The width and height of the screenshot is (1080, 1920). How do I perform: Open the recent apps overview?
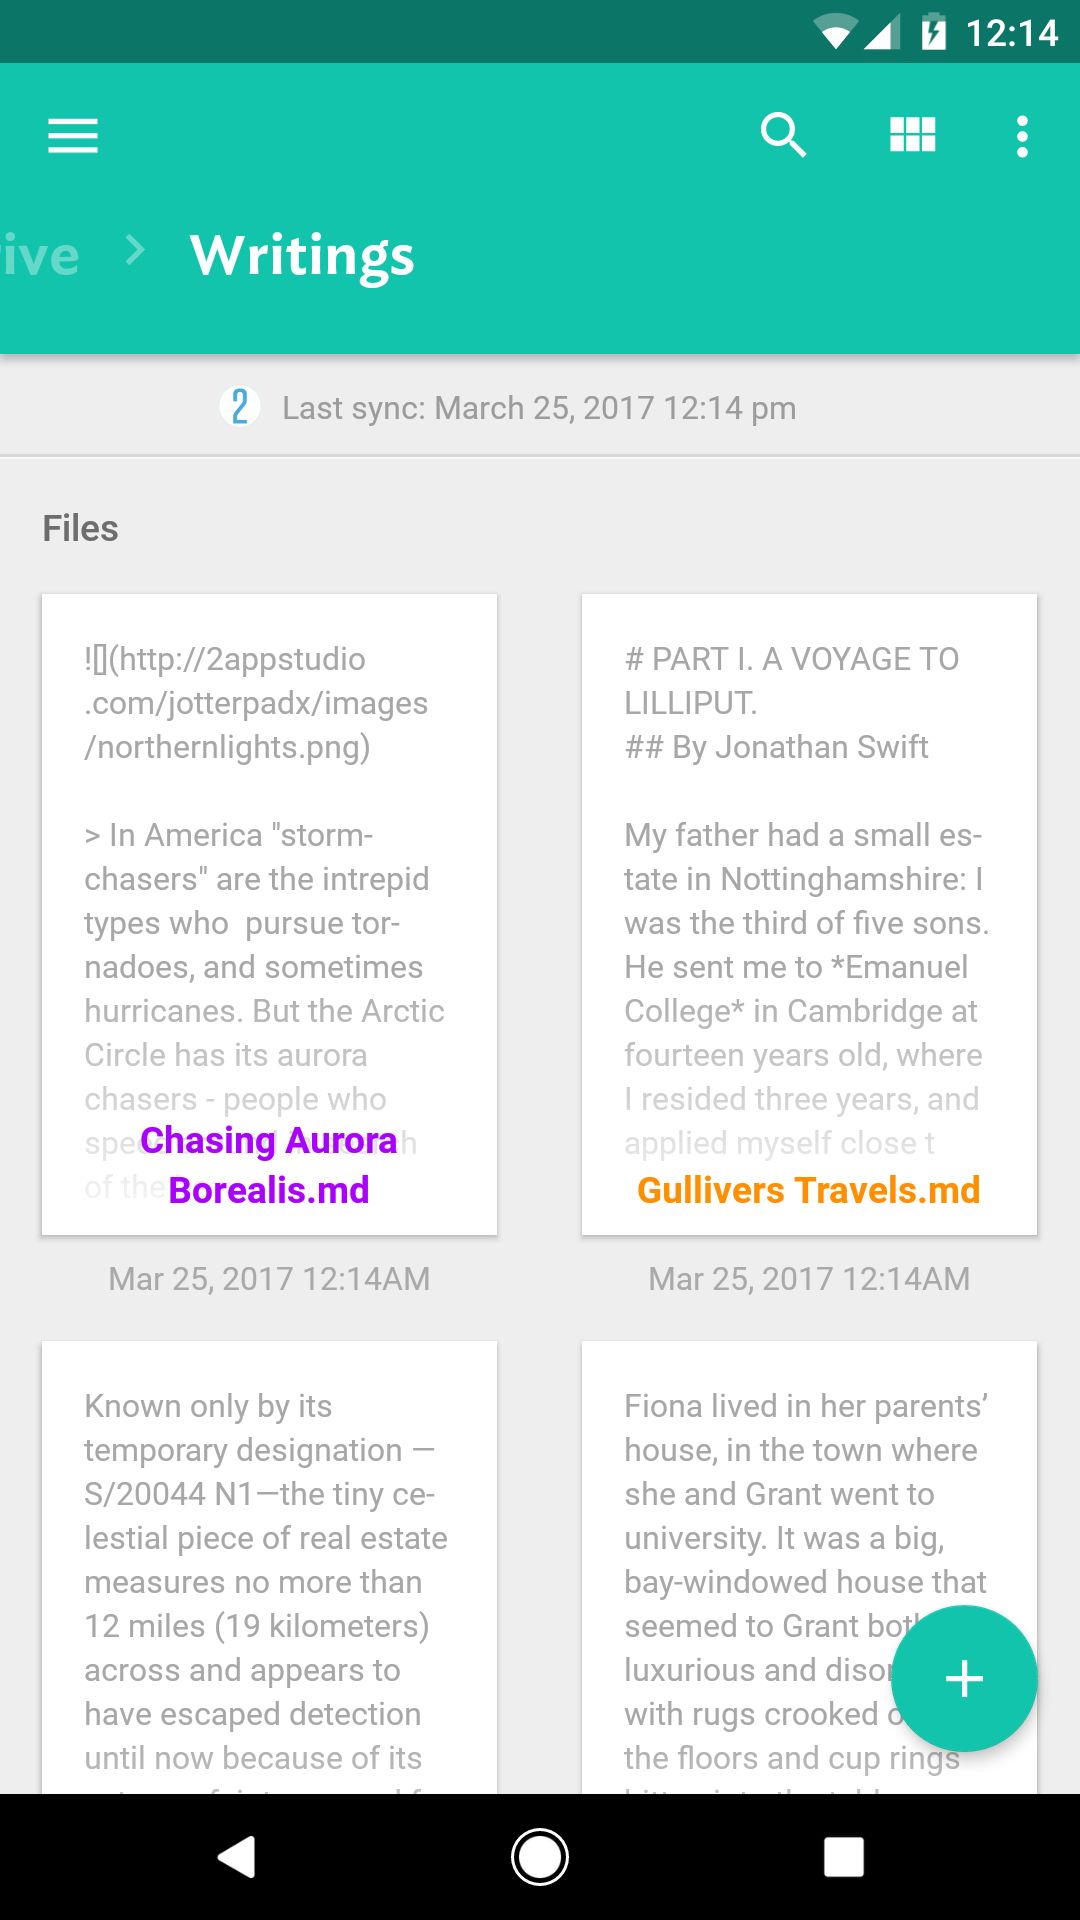tap(843, 1857)
